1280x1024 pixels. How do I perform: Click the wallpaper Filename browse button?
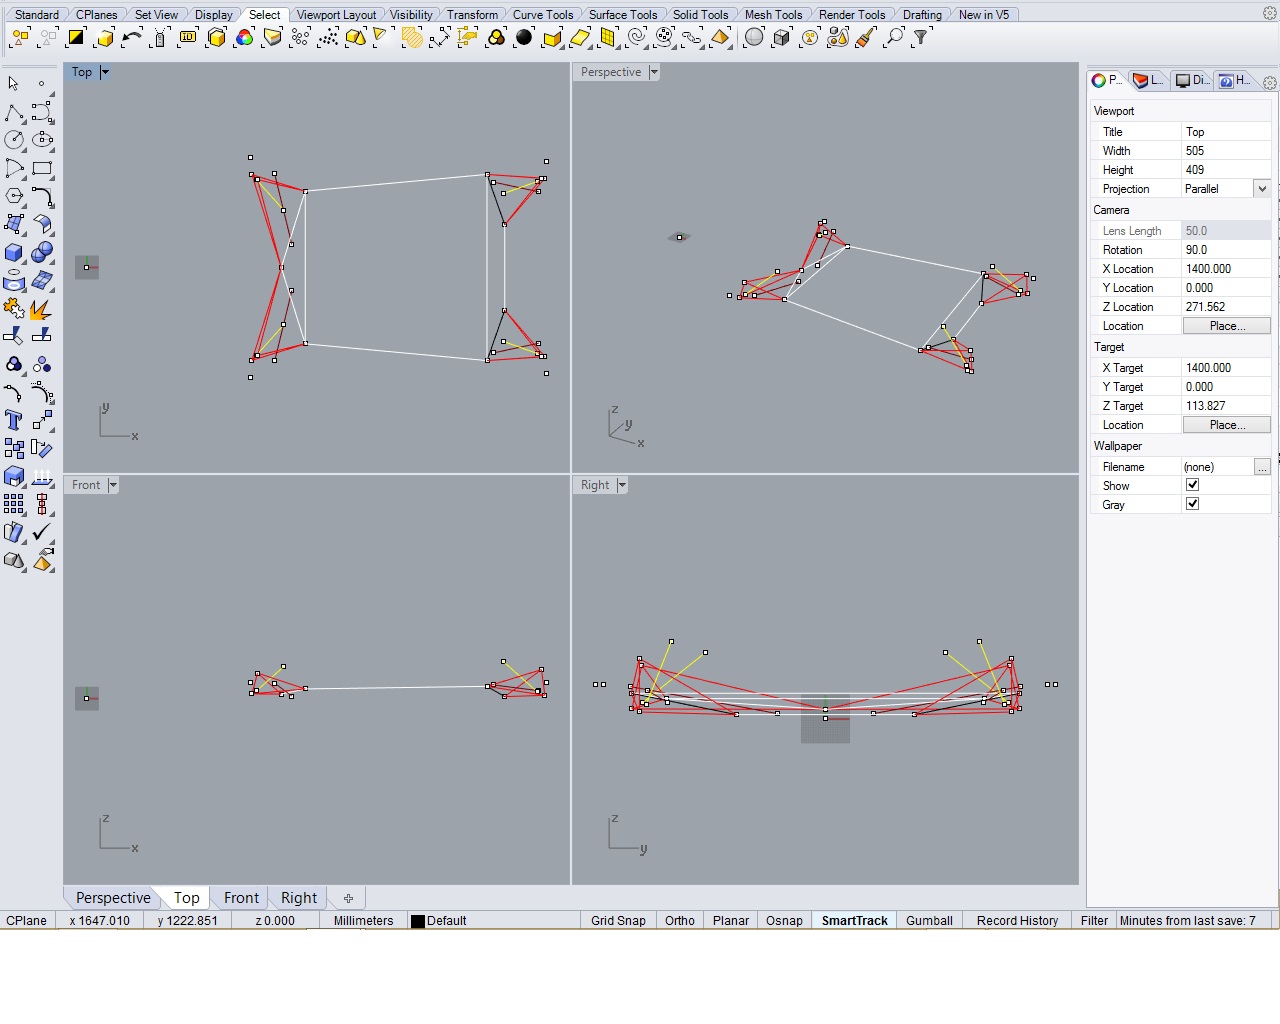pos(1262,467)
